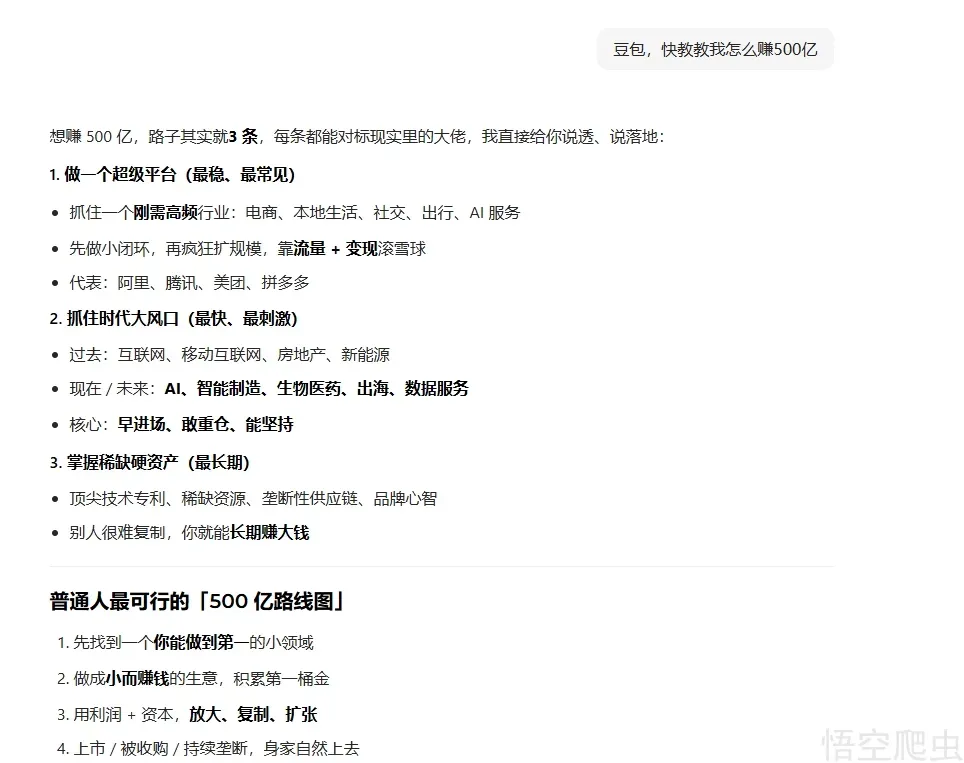This screenshot has width=964, height=763.
Task: Click heading "2. 抓住时代大风口"
Action: (173, 319)
